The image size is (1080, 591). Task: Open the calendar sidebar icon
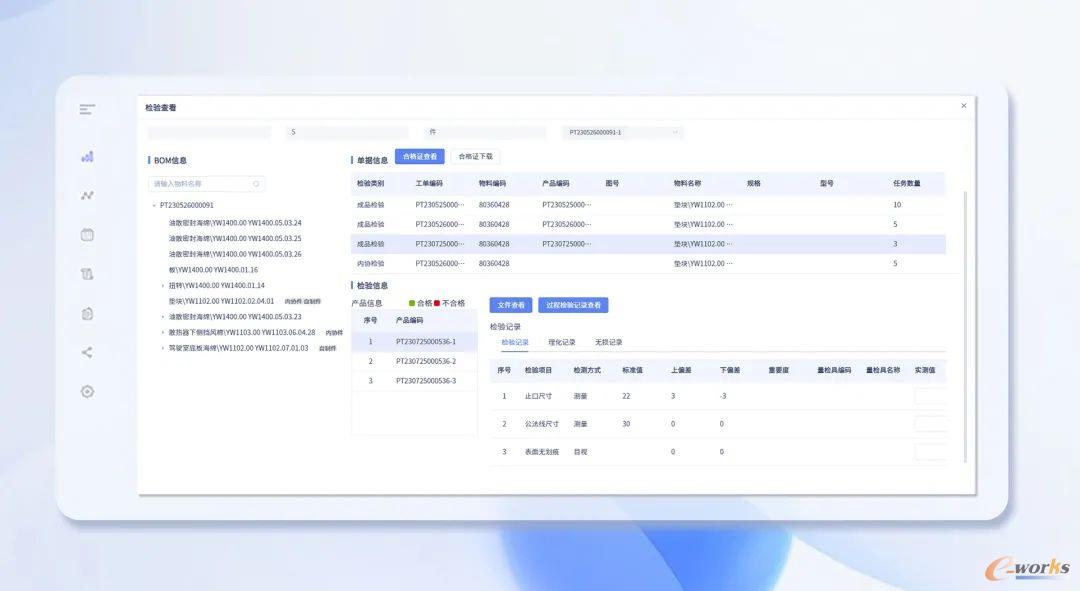[87, 234]
